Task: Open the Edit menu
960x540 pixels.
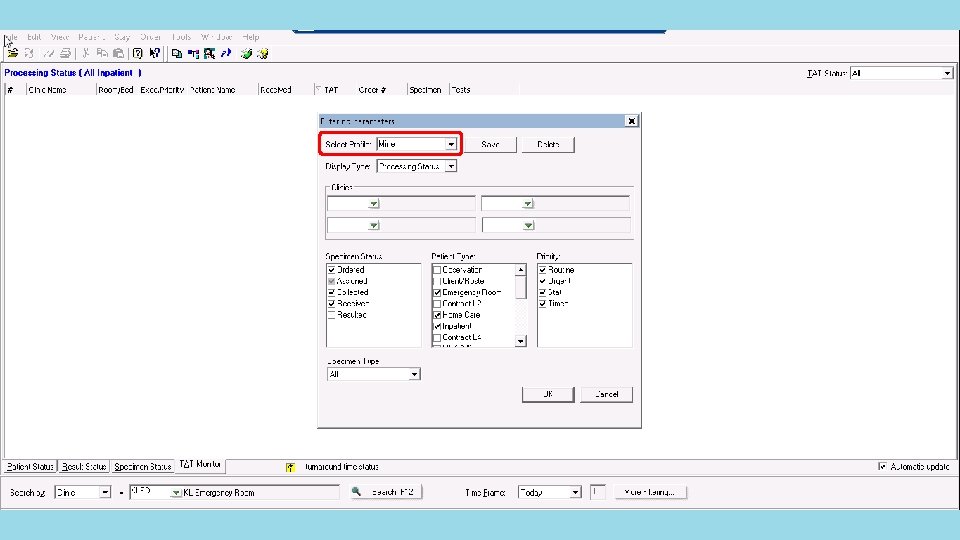Action: click(x=34, y=37)
